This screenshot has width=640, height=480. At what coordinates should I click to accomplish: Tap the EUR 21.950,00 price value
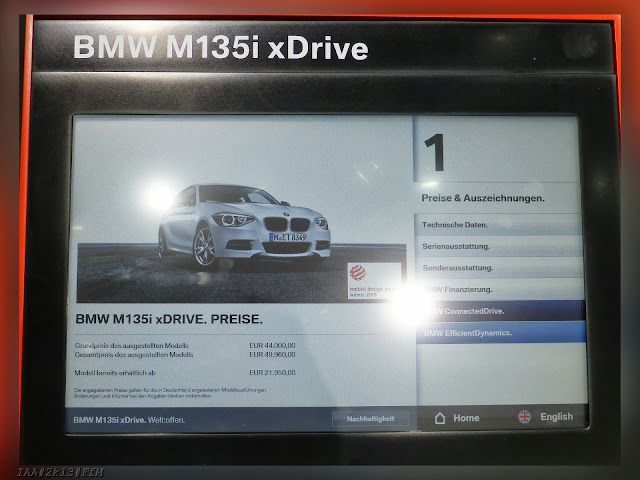click(272, 373)
